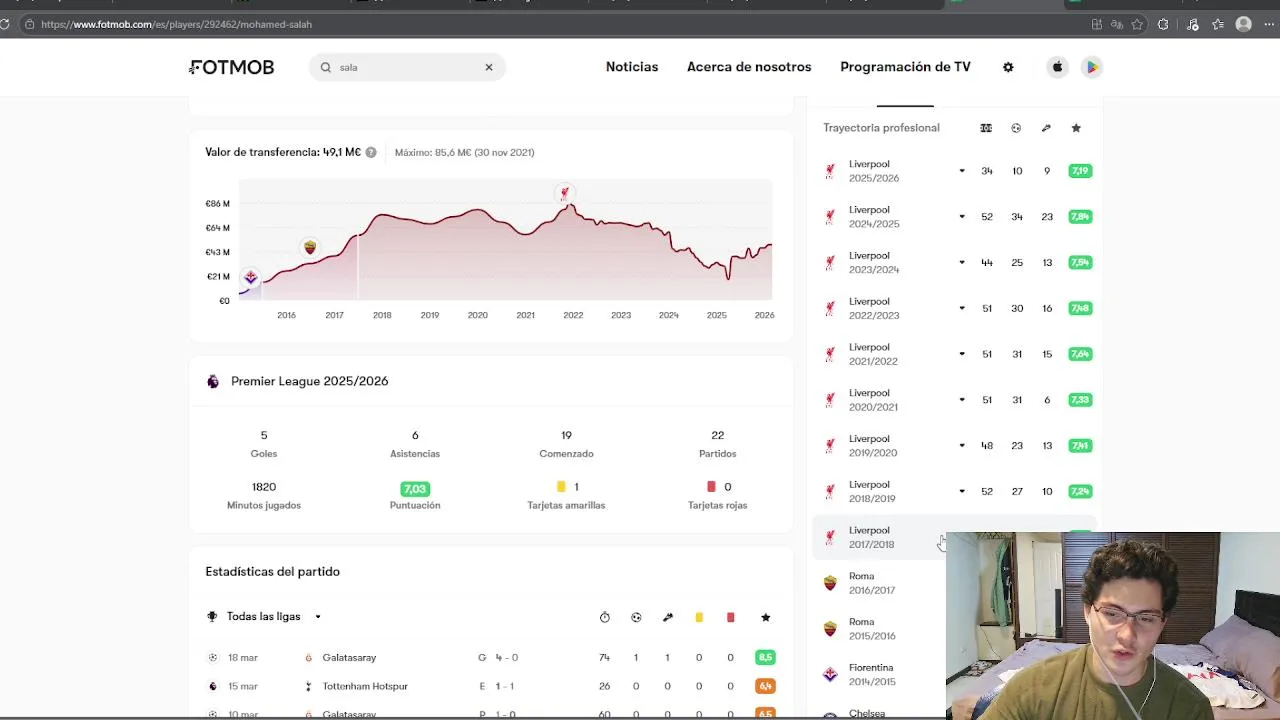Open the Acerca de nosotros menu

point(749,67)
